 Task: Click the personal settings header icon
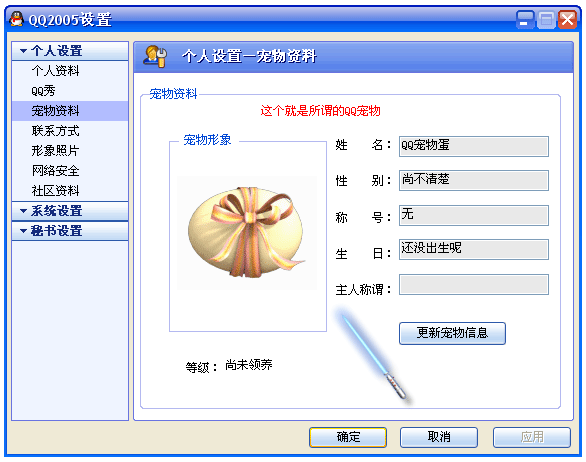(x=155, y=56)
